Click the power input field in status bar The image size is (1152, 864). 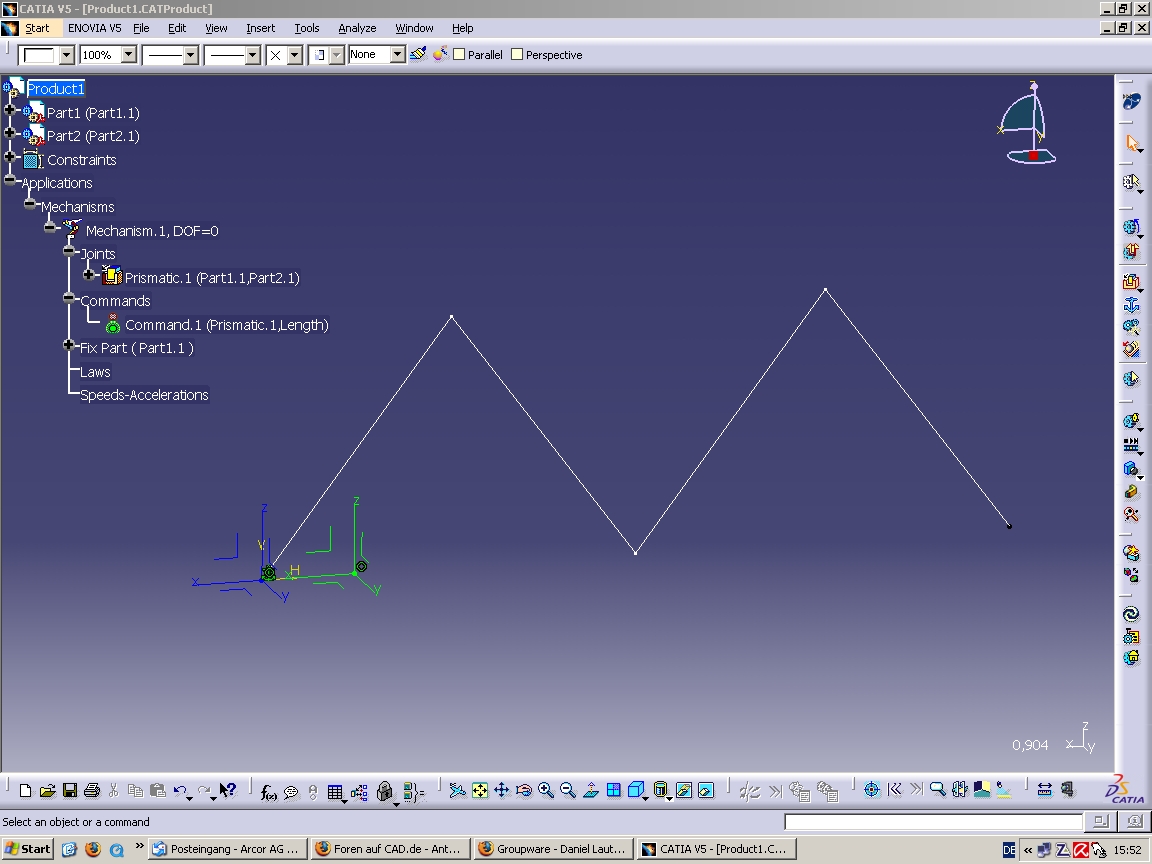[x=933, y=821]
